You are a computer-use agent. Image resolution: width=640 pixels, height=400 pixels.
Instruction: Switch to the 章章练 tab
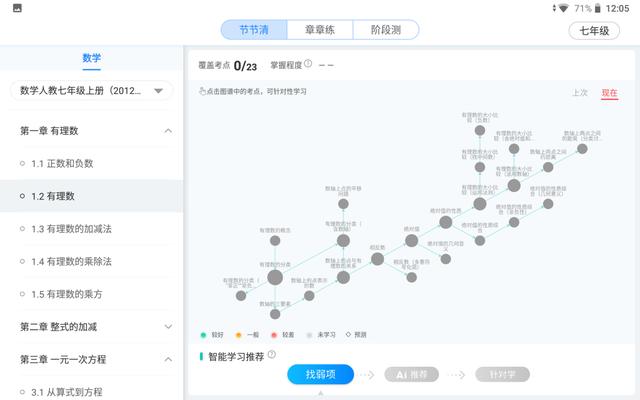[320, 30]
